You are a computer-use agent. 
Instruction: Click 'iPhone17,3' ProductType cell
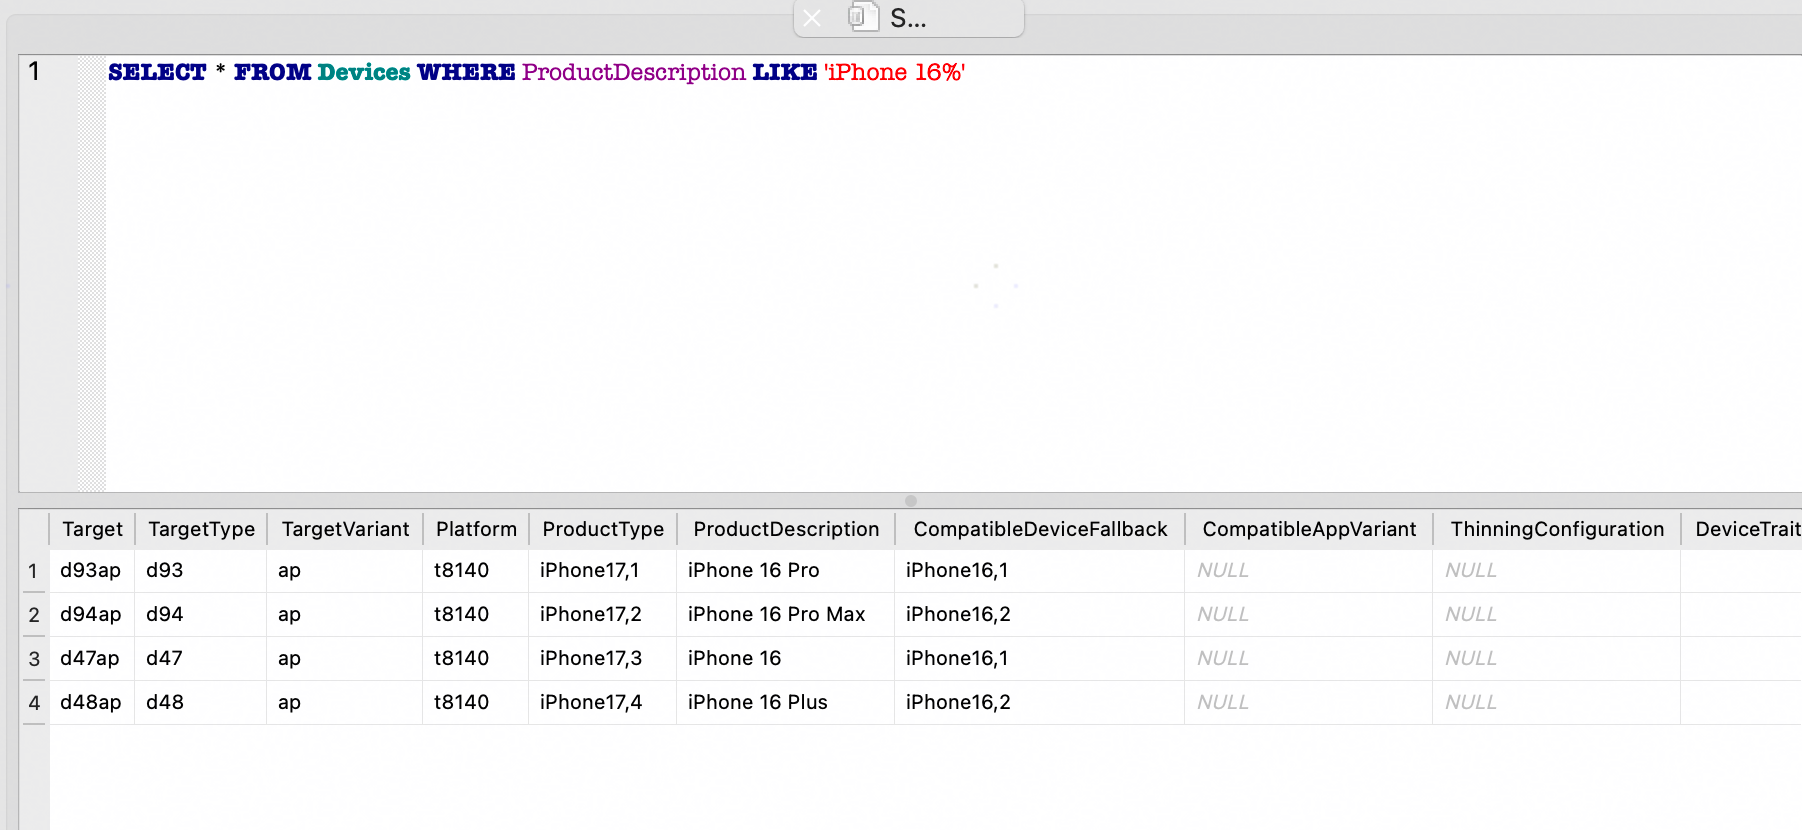click(x=603, y=658)
